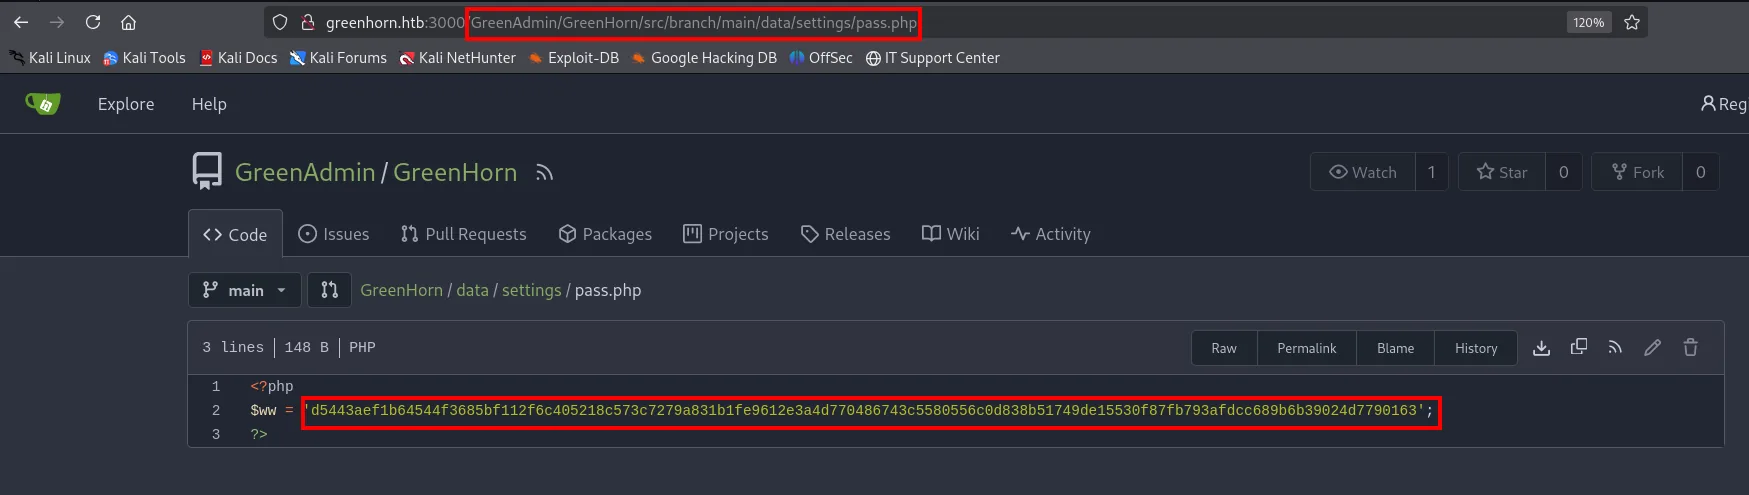
Task: Click the compare branches icon button
Action: pyautogui.click(x=329, y=290)
